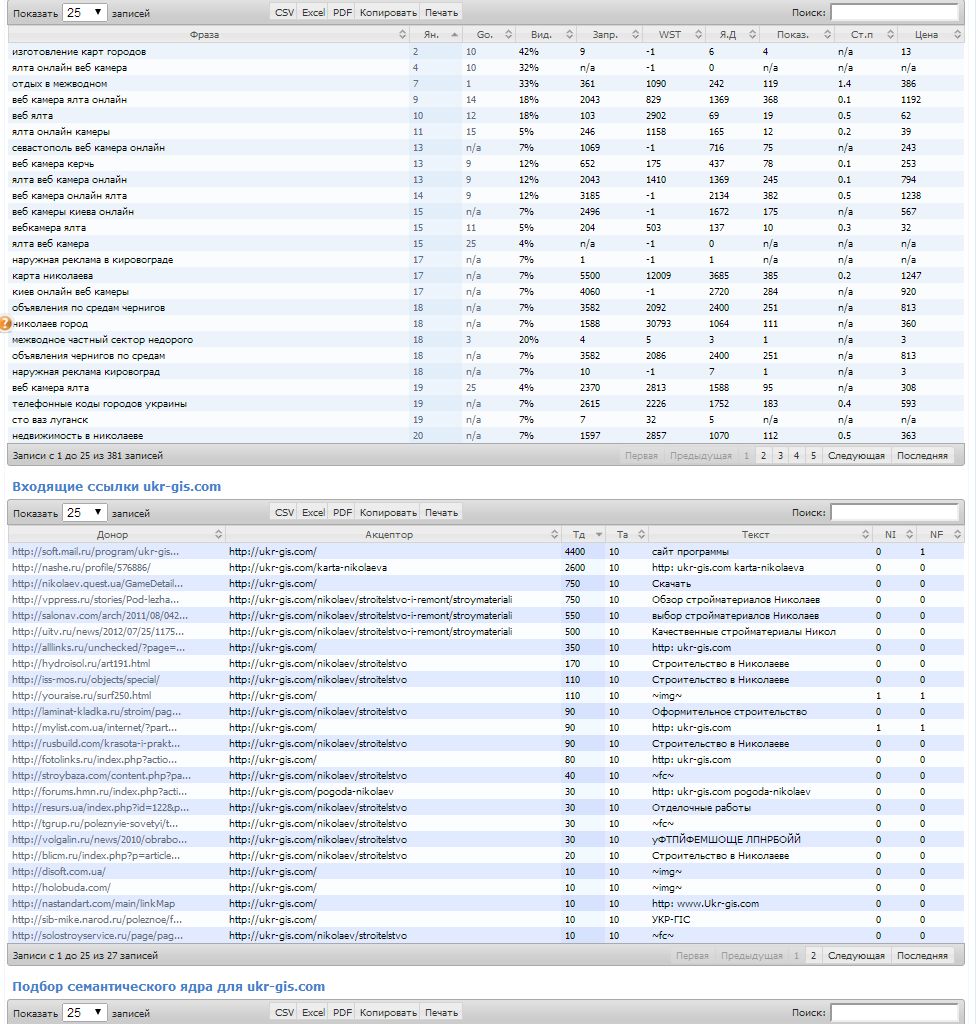The width and height of the screenshot is (976, 1024).
Task: Sort incoming links by the Донор column
Action: point(112,535)
